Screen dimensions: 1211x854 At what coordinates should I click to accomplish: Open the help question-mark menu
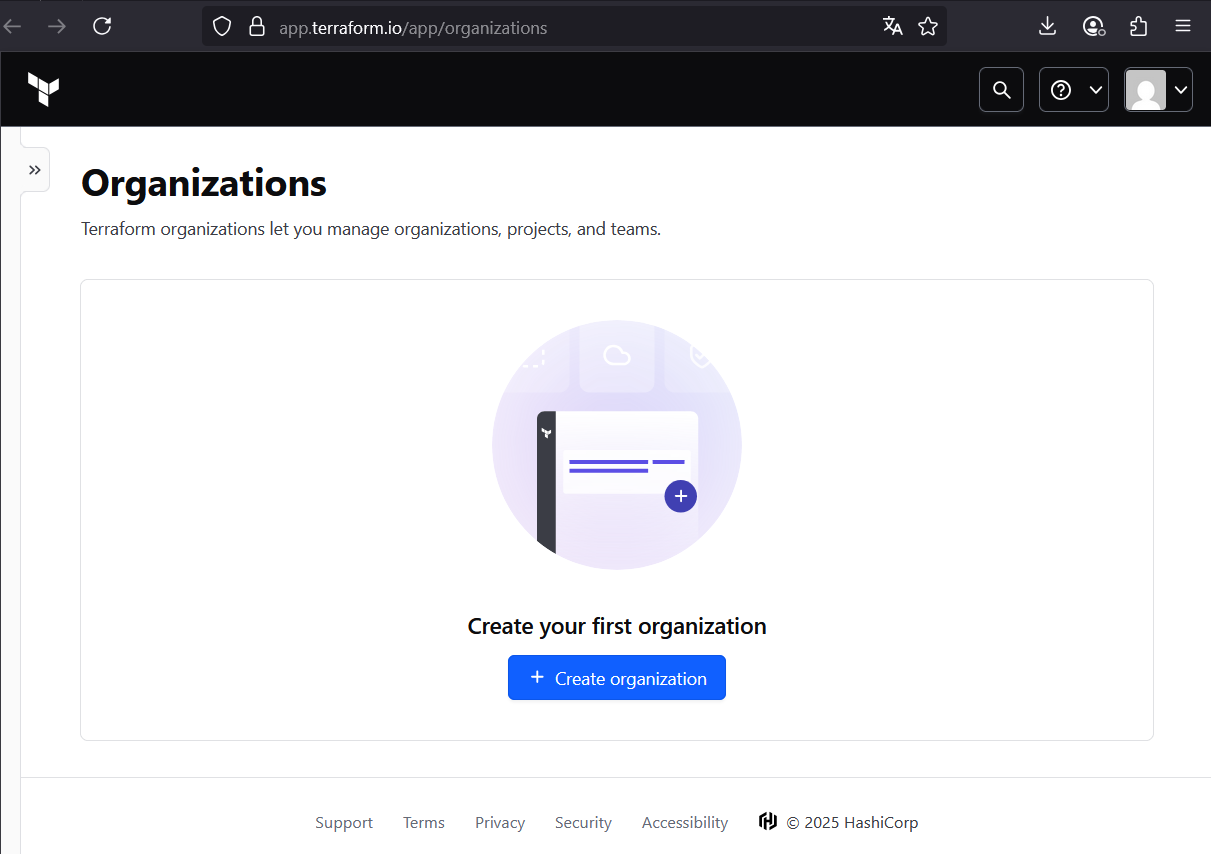pyautogui.click(x=1073, y=90)
